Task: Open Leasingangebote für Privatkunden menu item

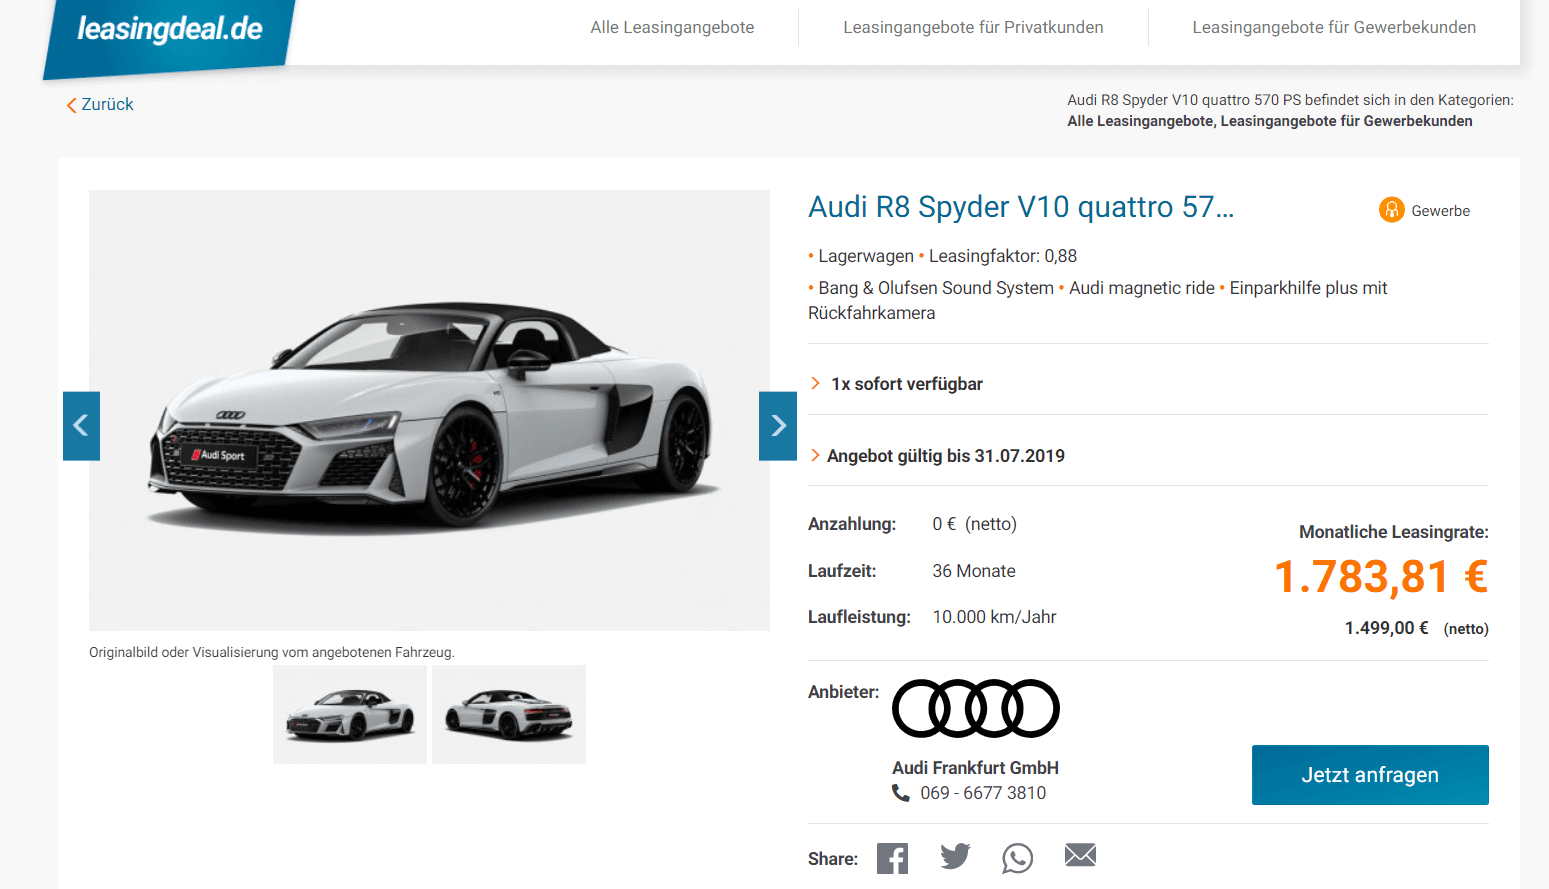Action: 973,28
